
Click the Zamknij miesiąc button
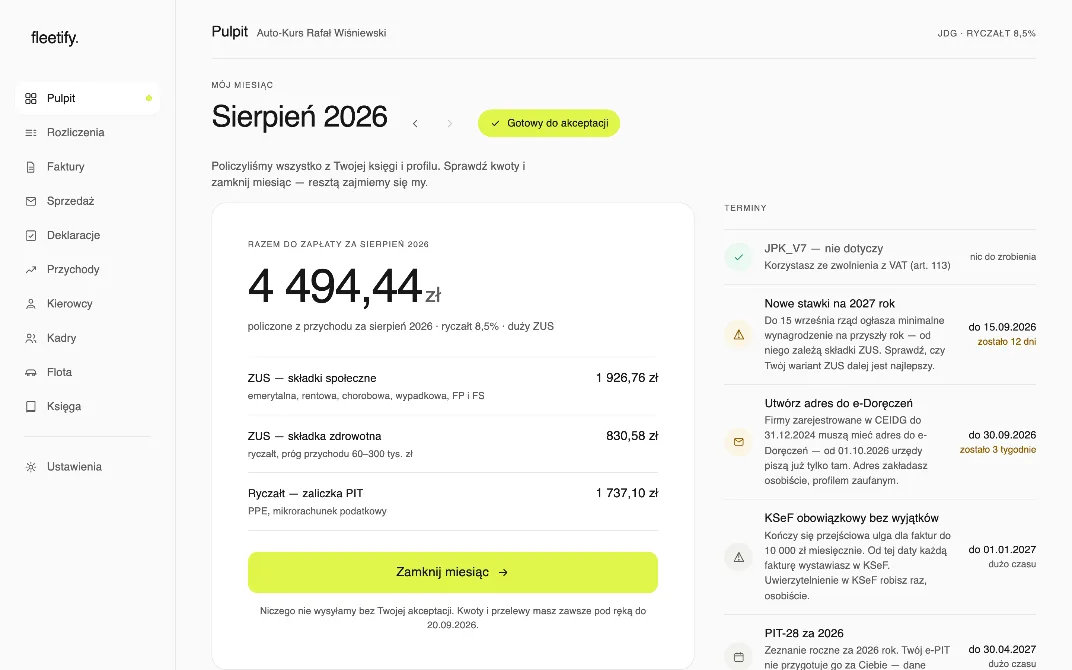coord(453,572)
